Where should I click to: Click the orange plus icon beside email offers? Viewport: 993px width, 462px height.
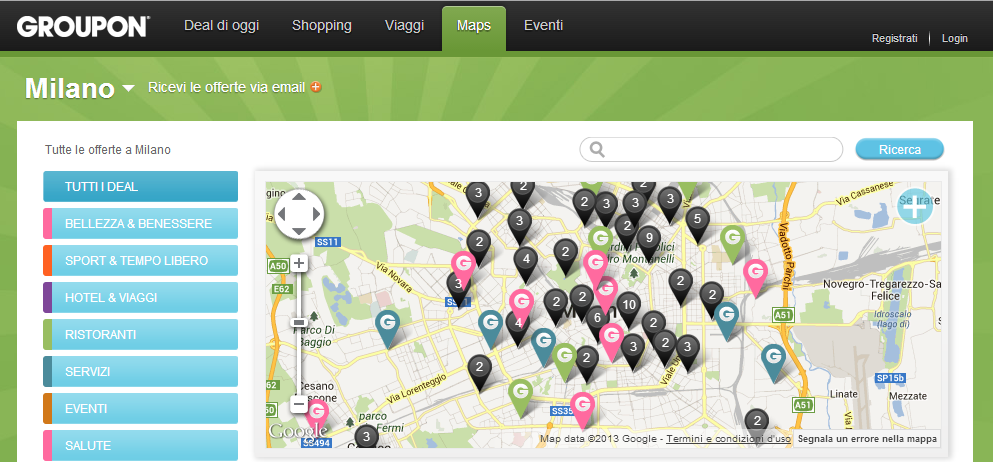(315, 87)
